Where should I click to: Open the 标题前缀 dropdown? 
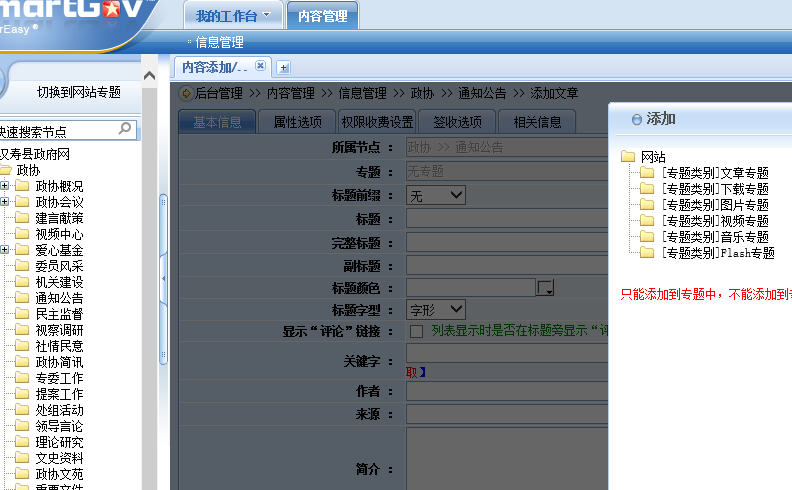point(435,196)
